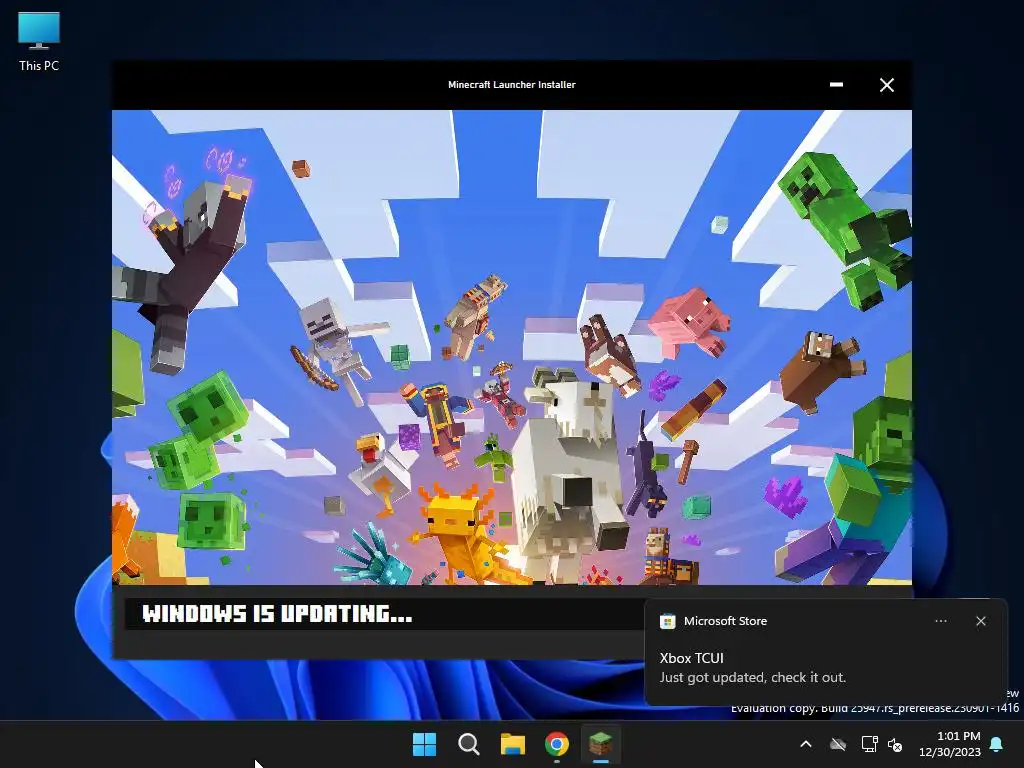Image resolution: width=1024 pixels, height=768 pixels.
Task: Click the Microsoft Store notification header label
Action: click(725, 621)
